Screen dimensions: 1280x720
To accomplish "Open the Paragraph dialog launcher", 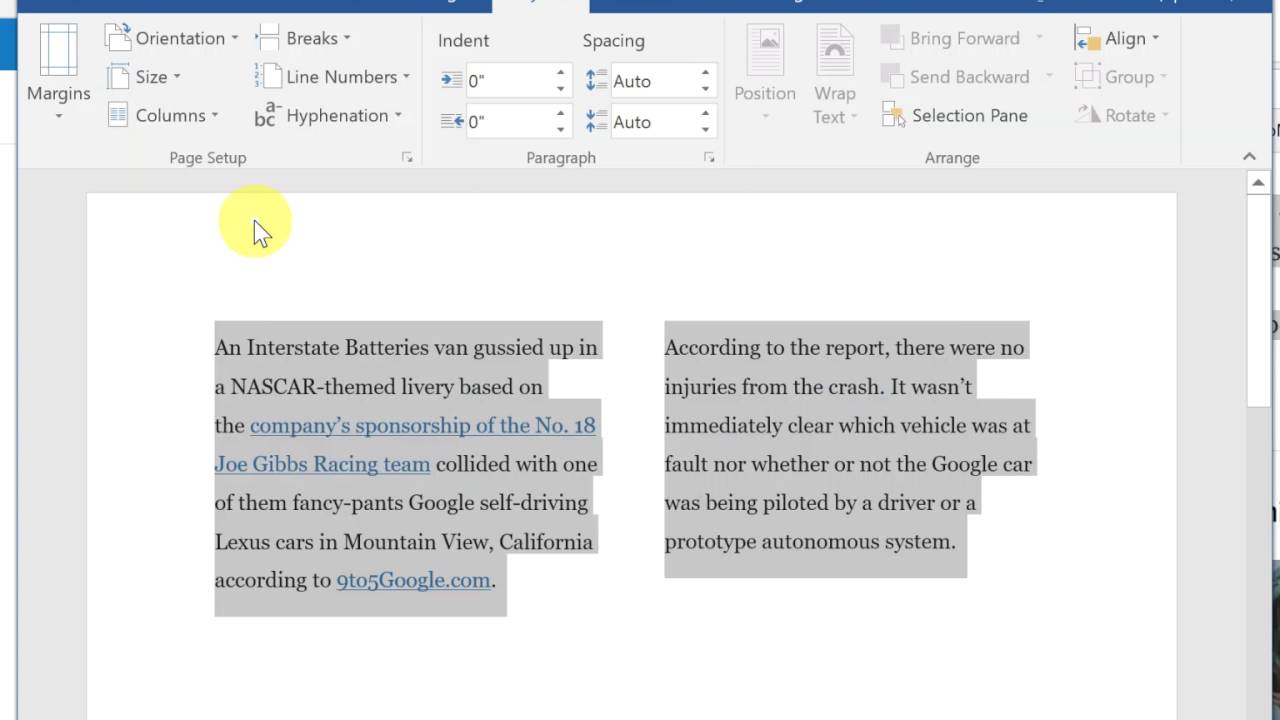I will click(x=709, y=158).
